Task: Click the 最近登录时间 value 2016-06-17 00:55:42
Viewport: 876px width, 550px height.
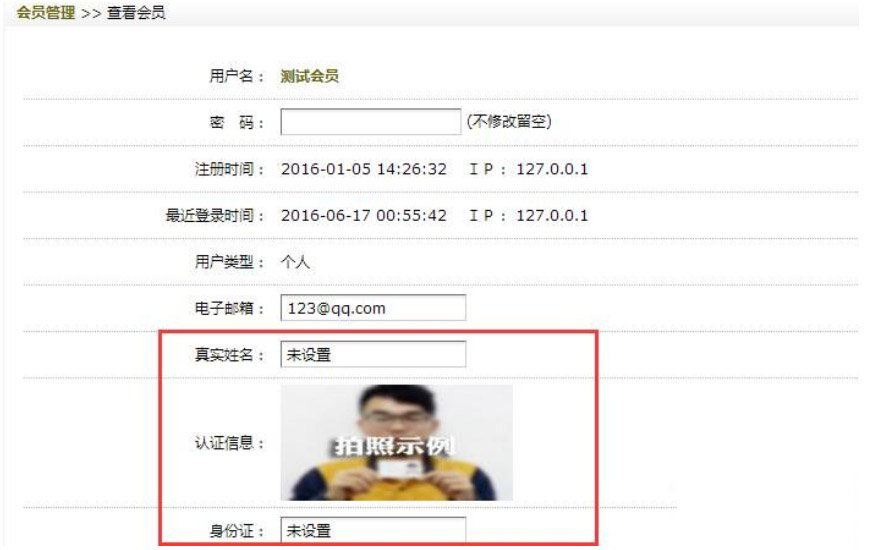Action: [x=364, y=215]
